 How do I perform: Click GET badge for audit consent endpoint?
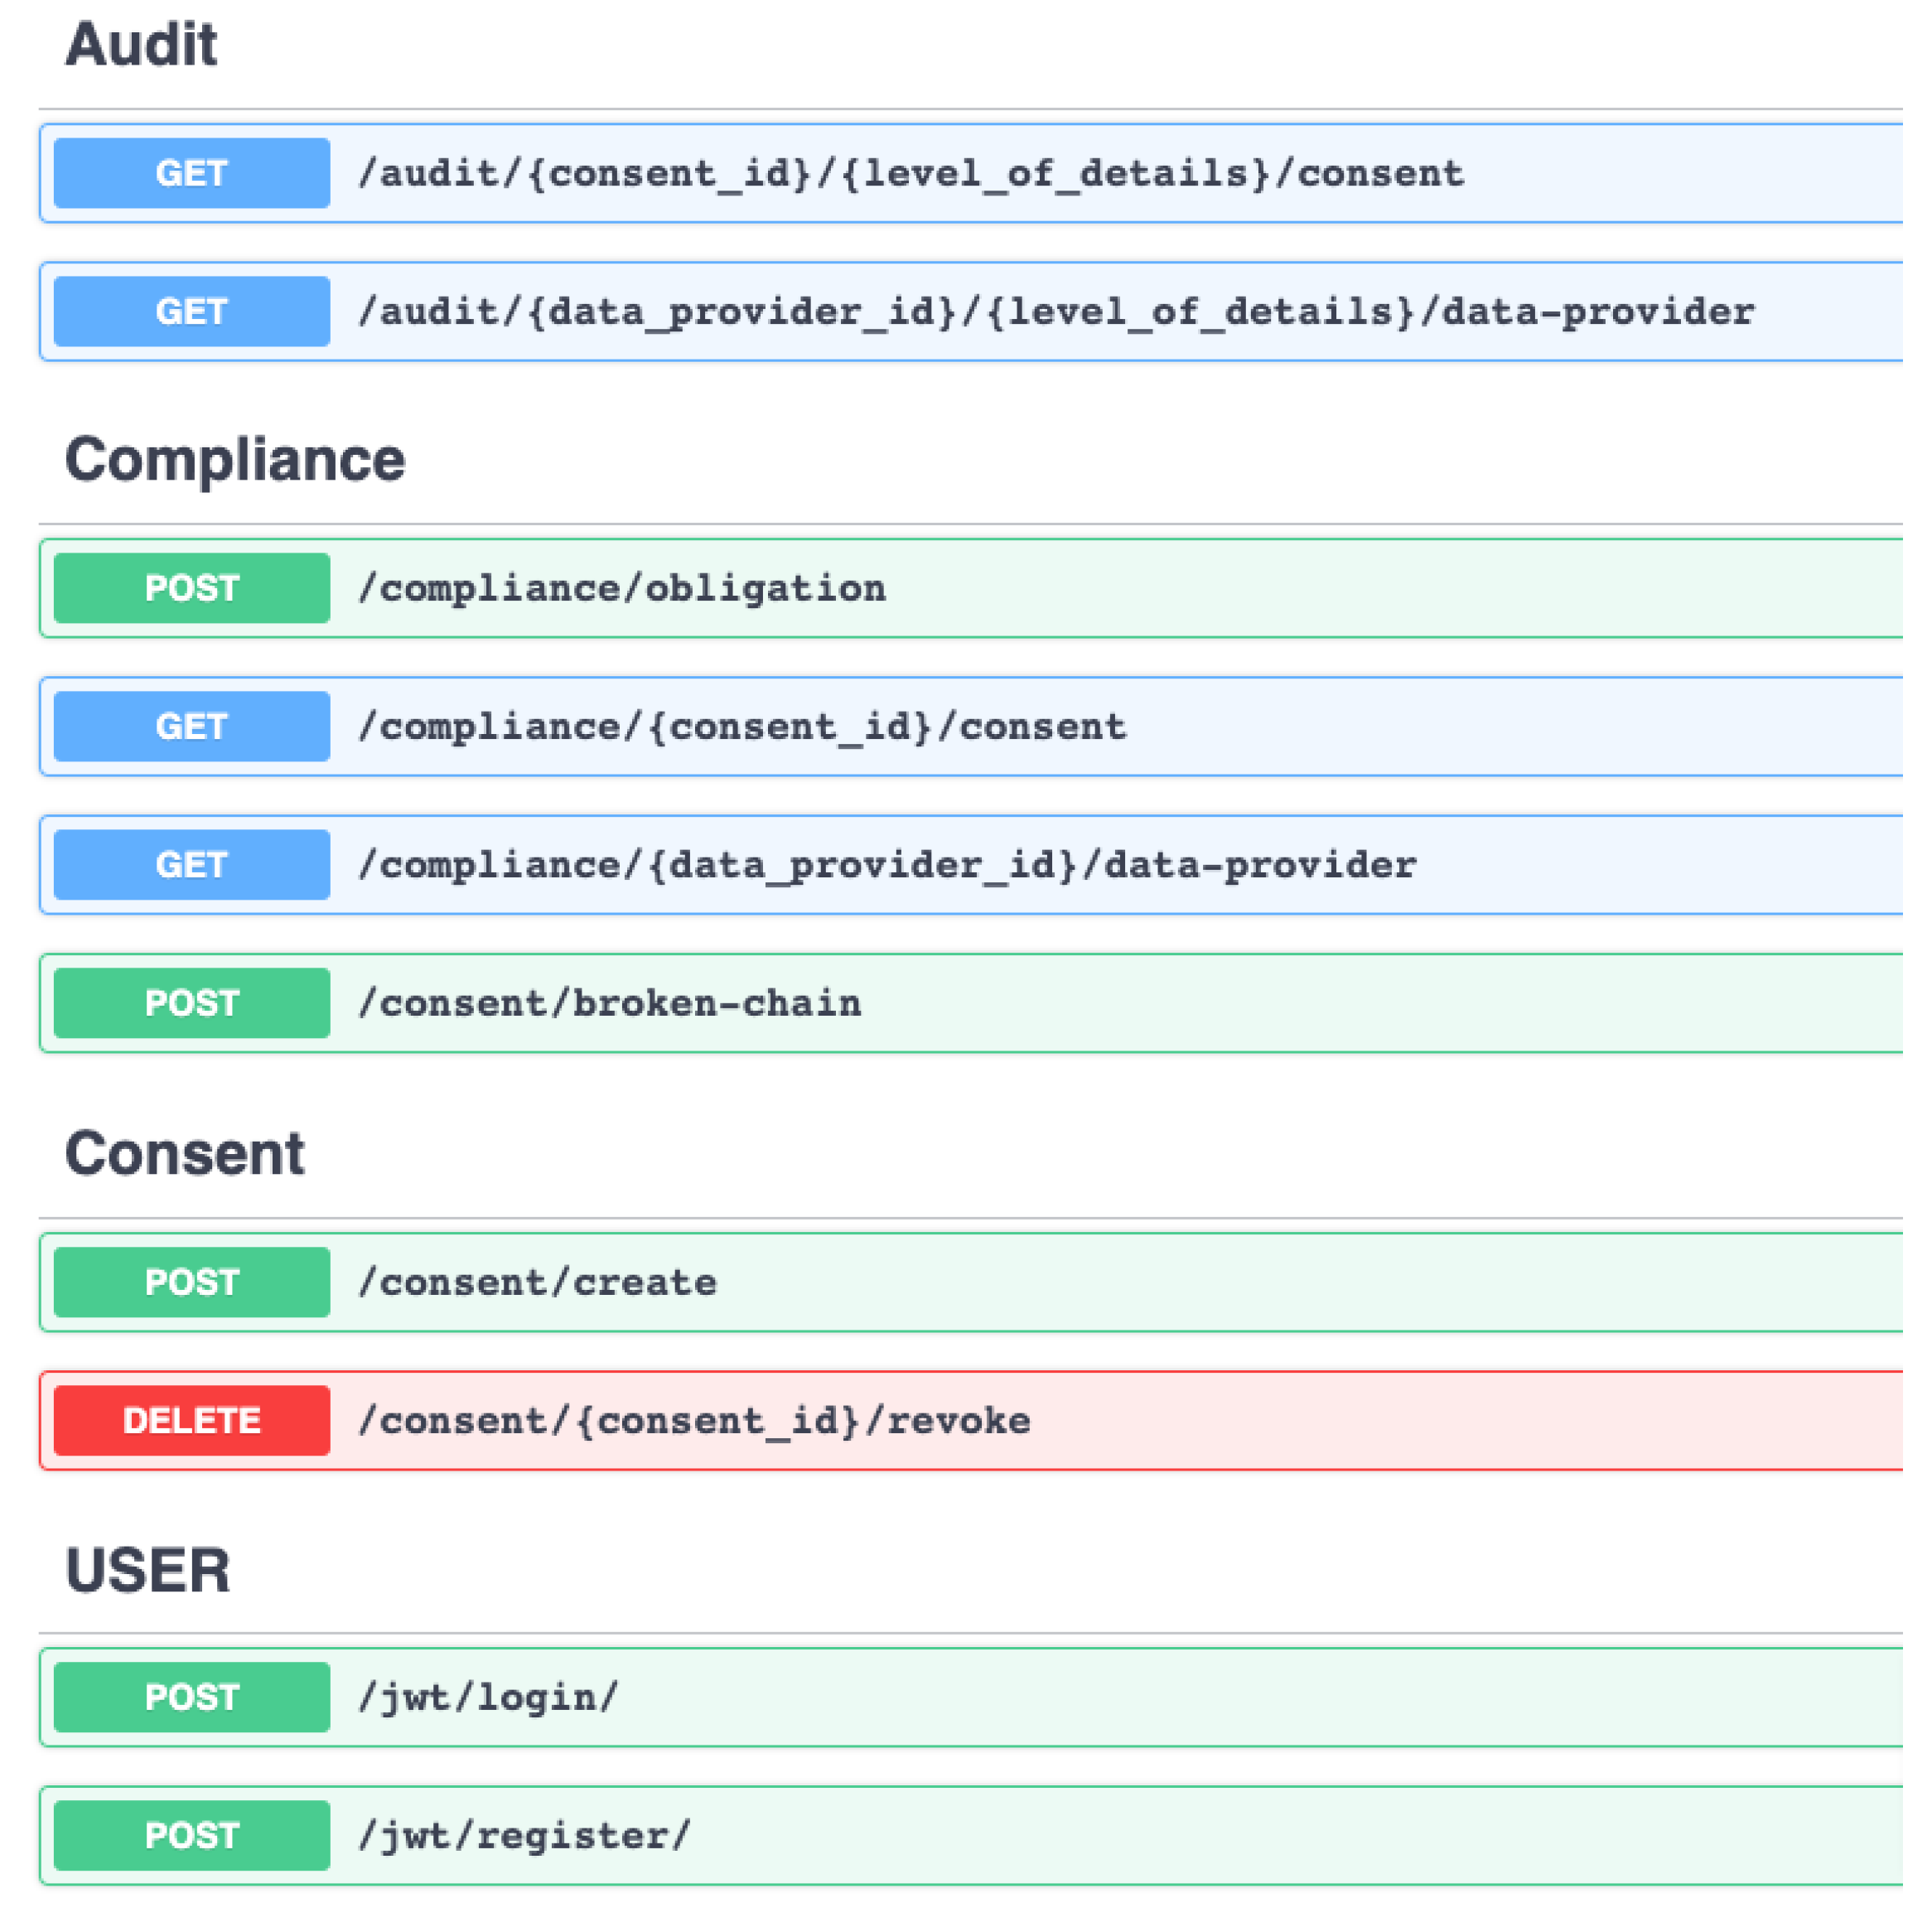(x=191, y=173)
